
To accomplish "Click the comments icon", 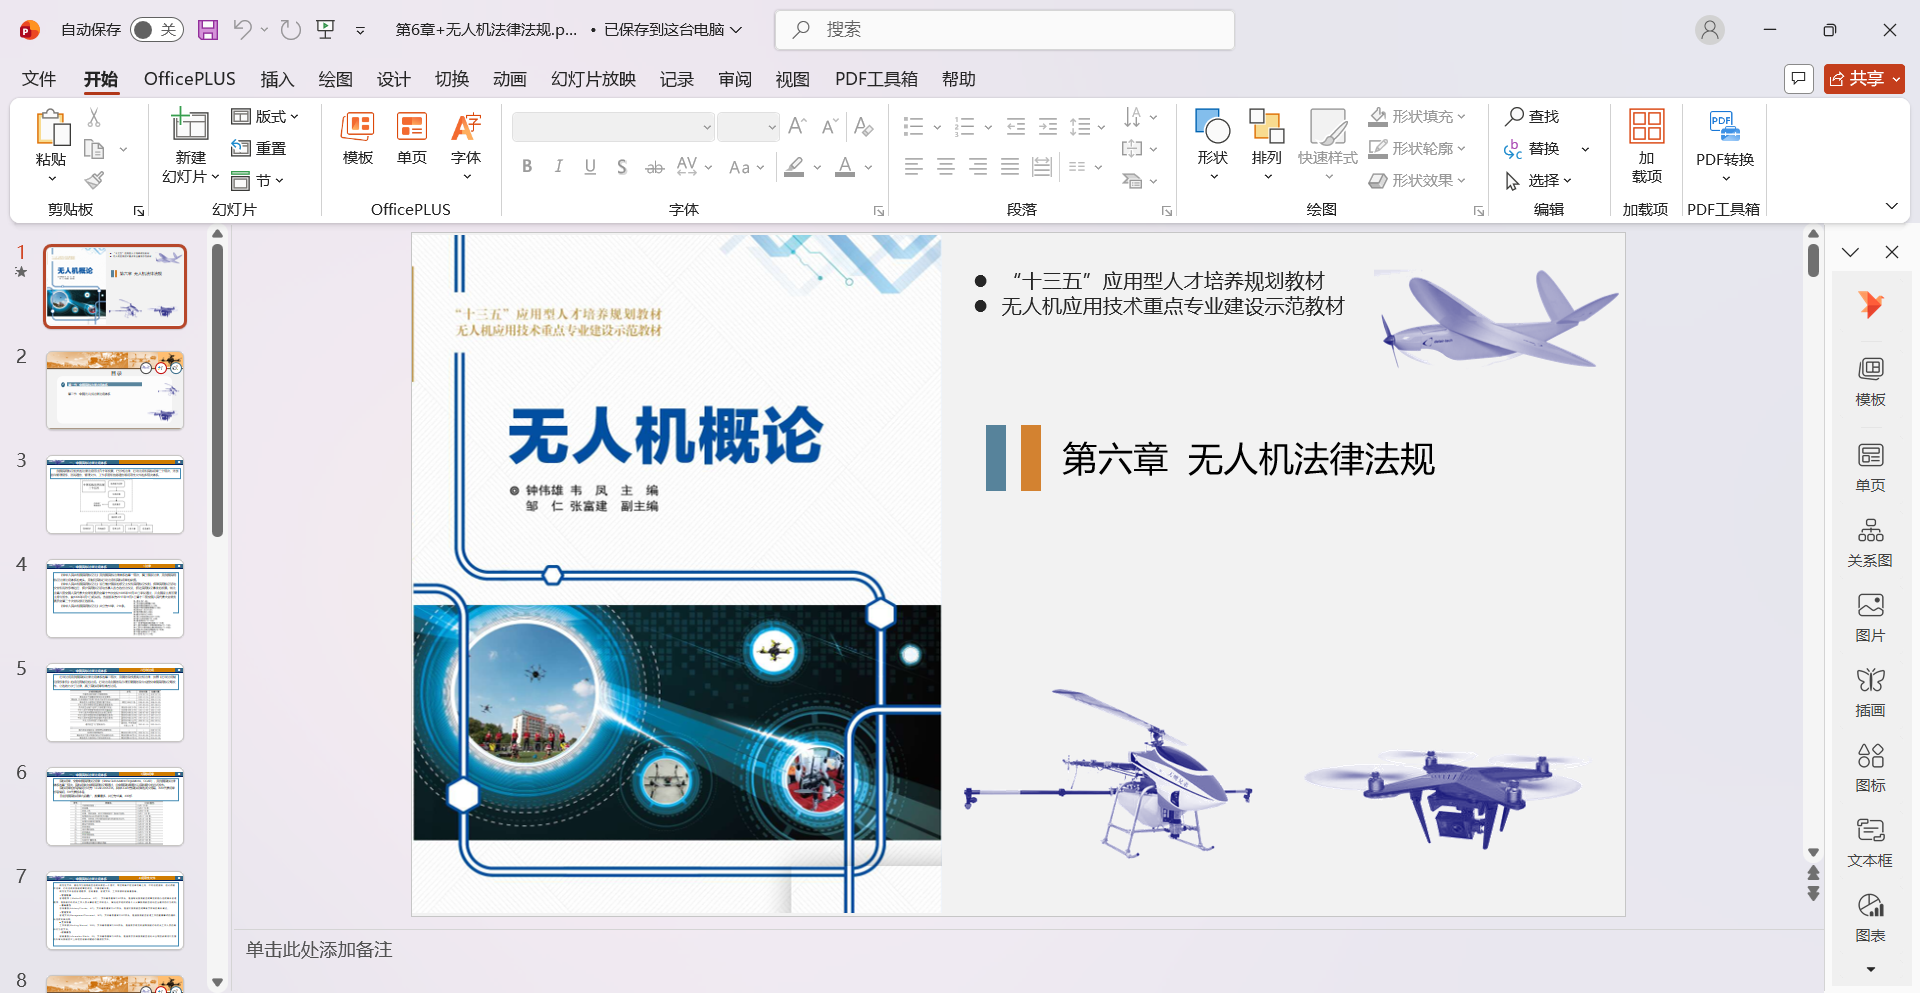I will tap(1799, 78).
